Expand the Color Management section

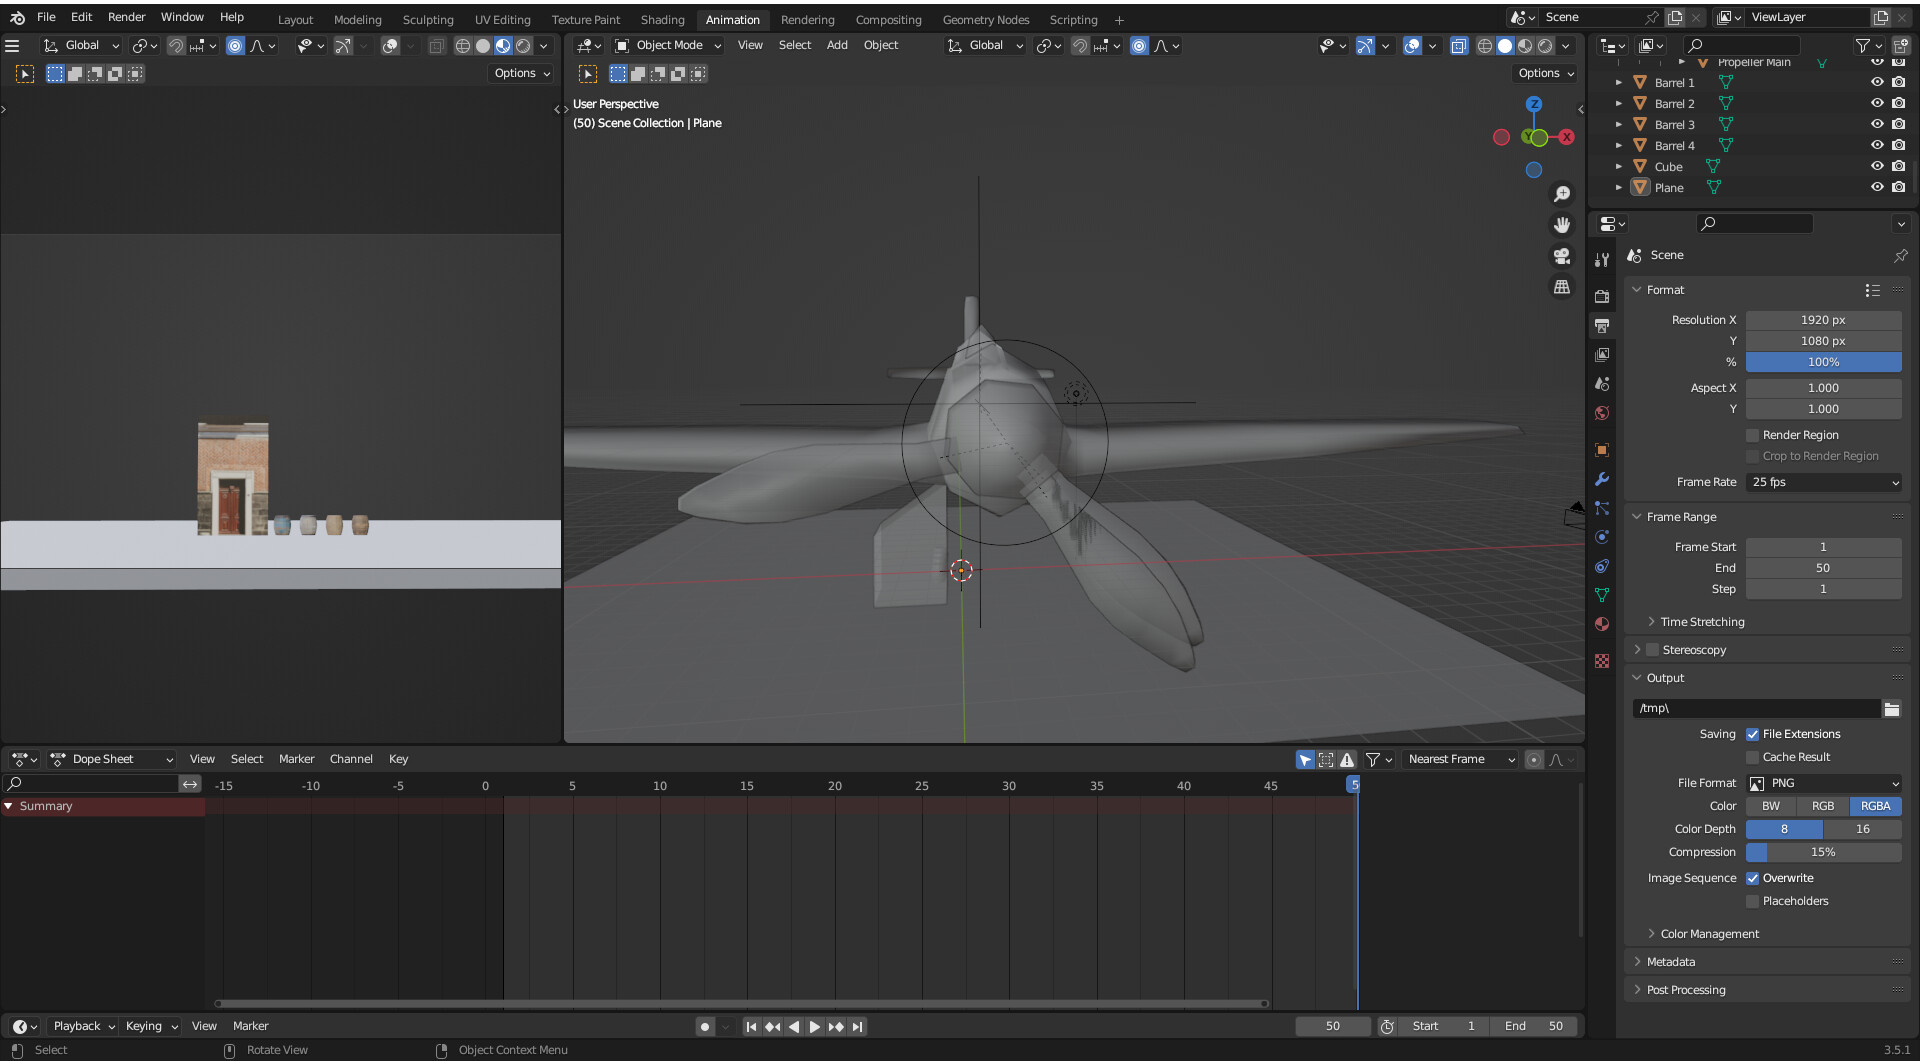[x=1707, y=933]
